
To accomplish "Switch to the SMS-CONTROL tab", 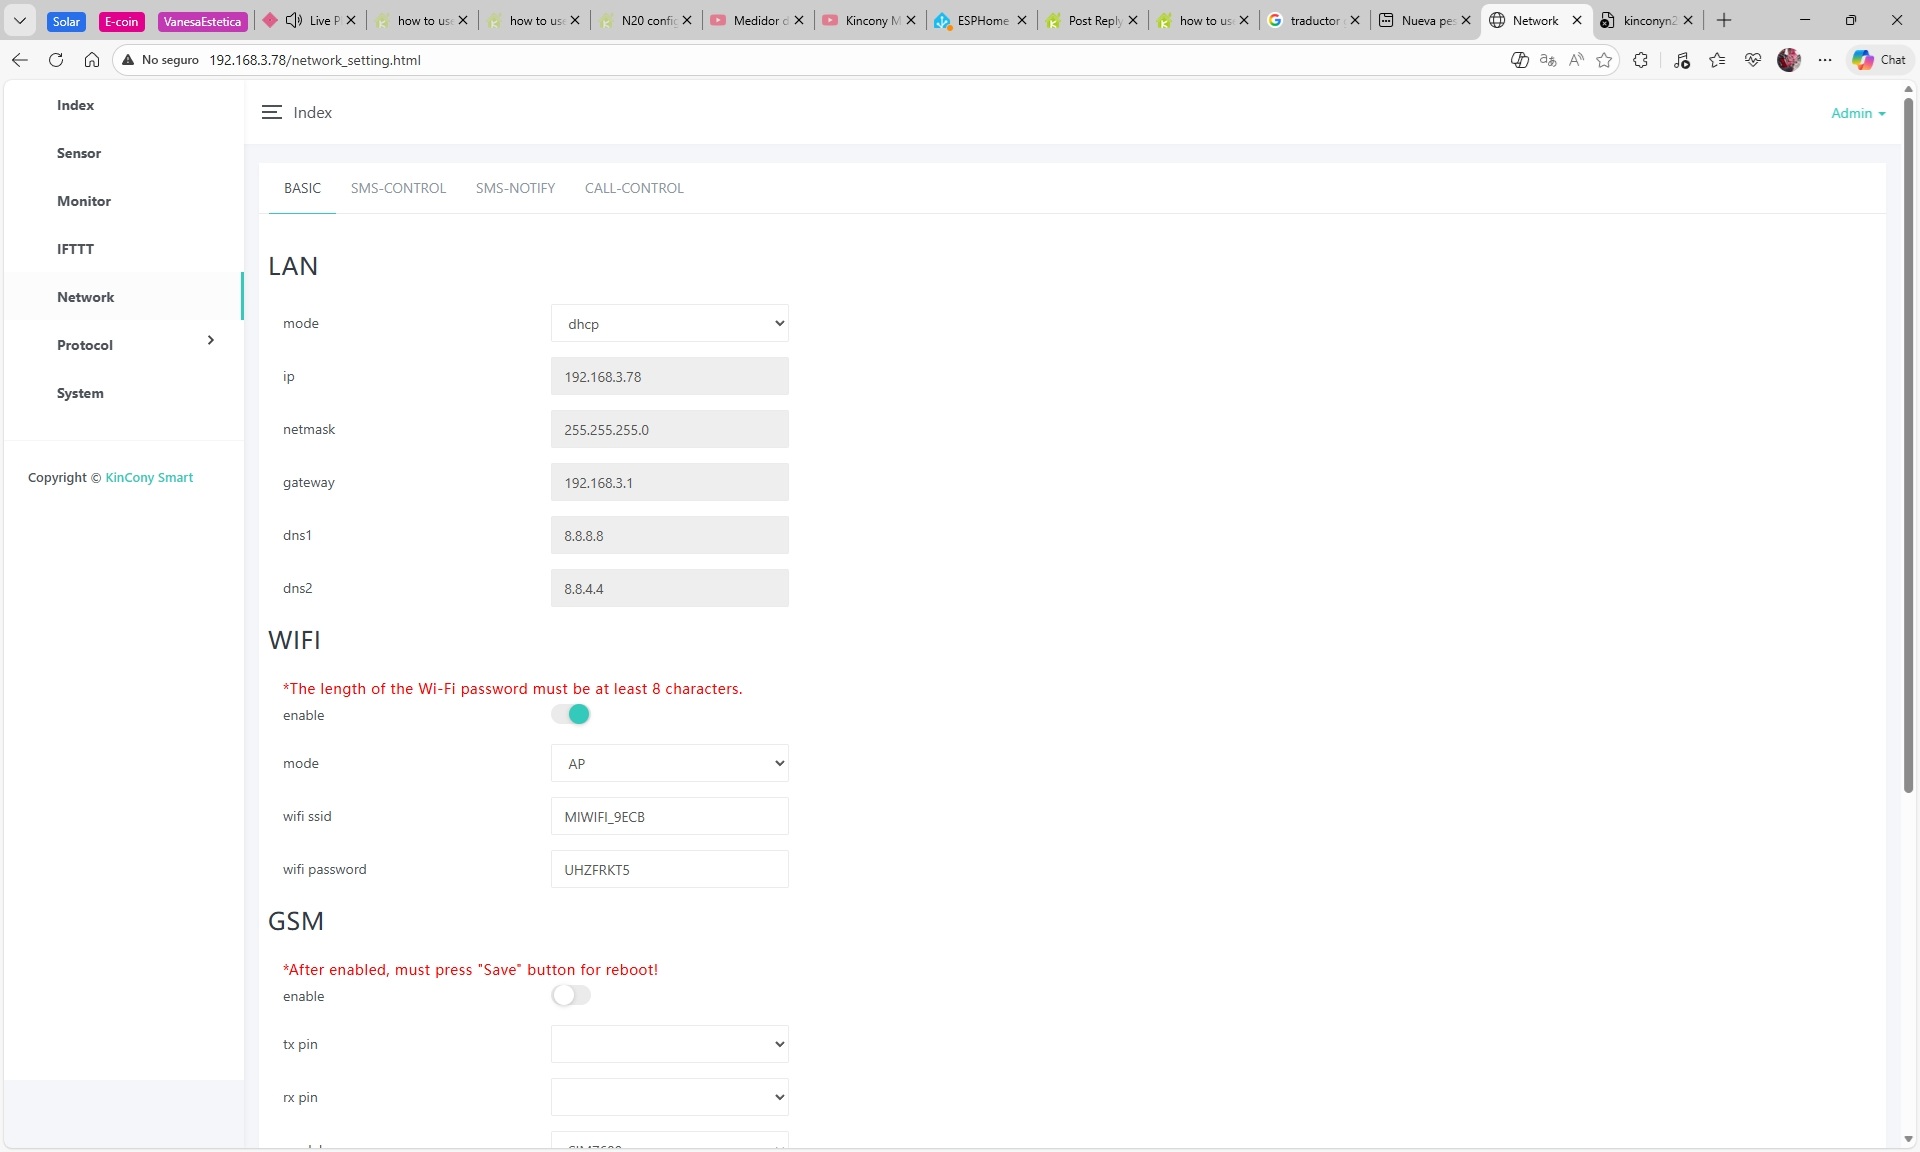I will (x=398, y=188).
